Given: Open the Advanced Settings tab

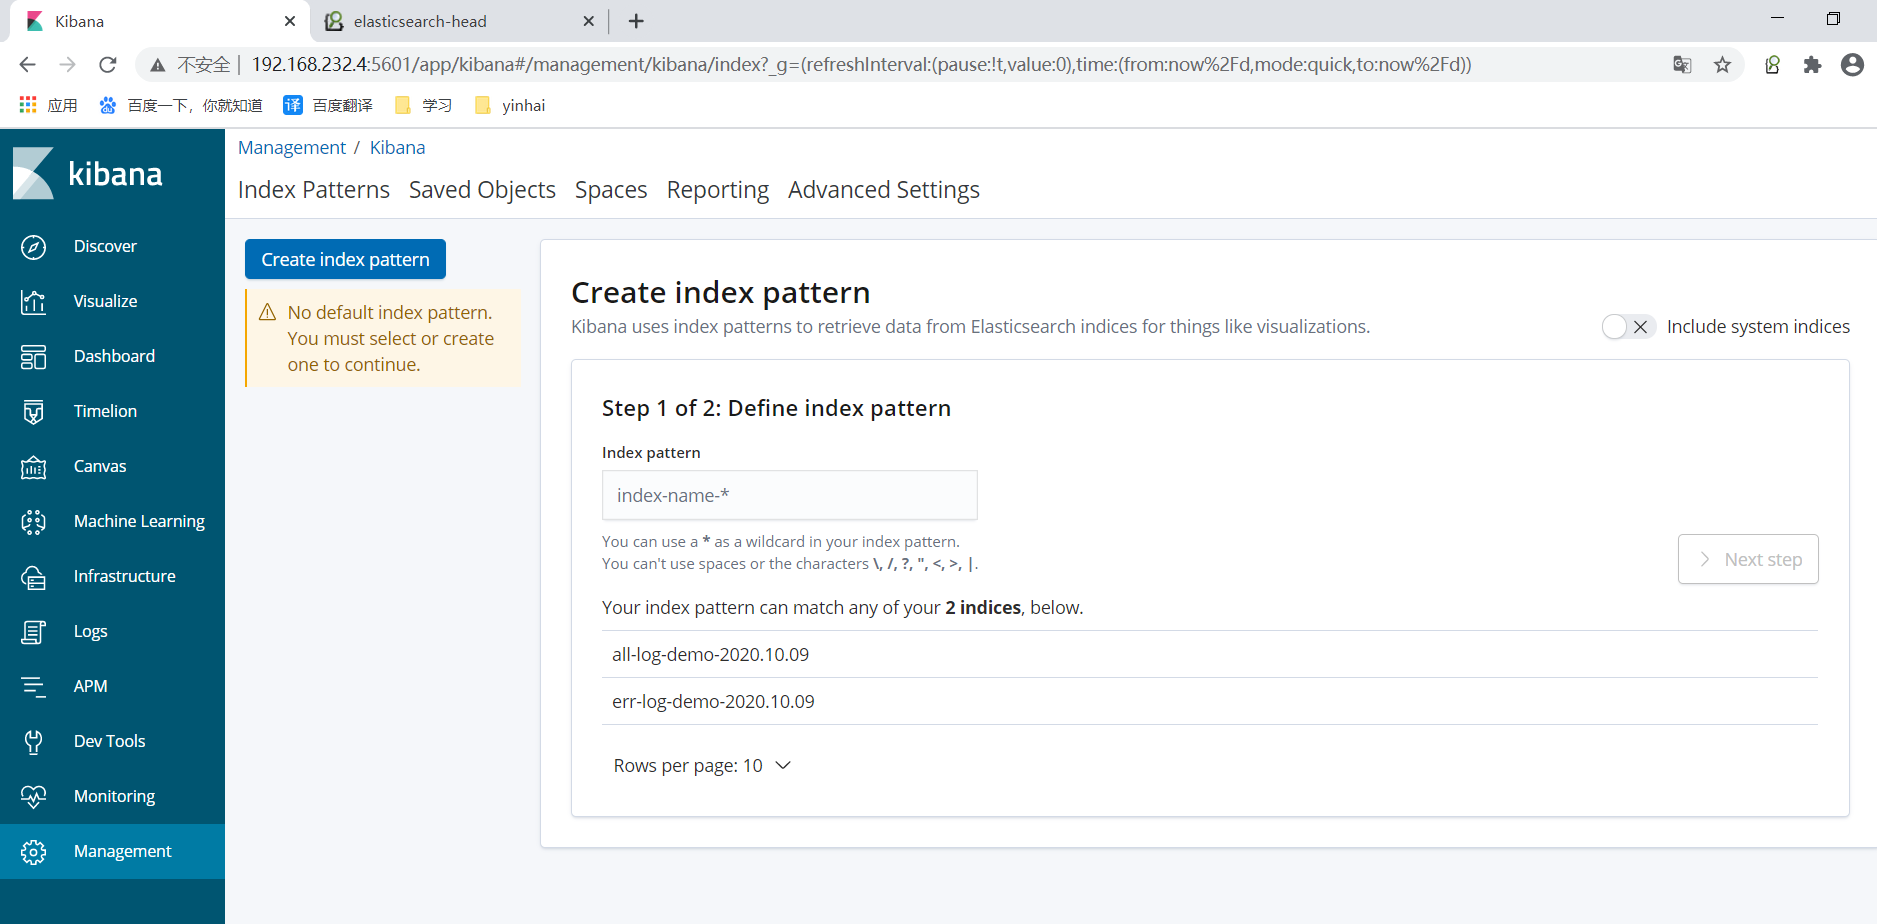Looking at the screenshot, I should [884, 190].
